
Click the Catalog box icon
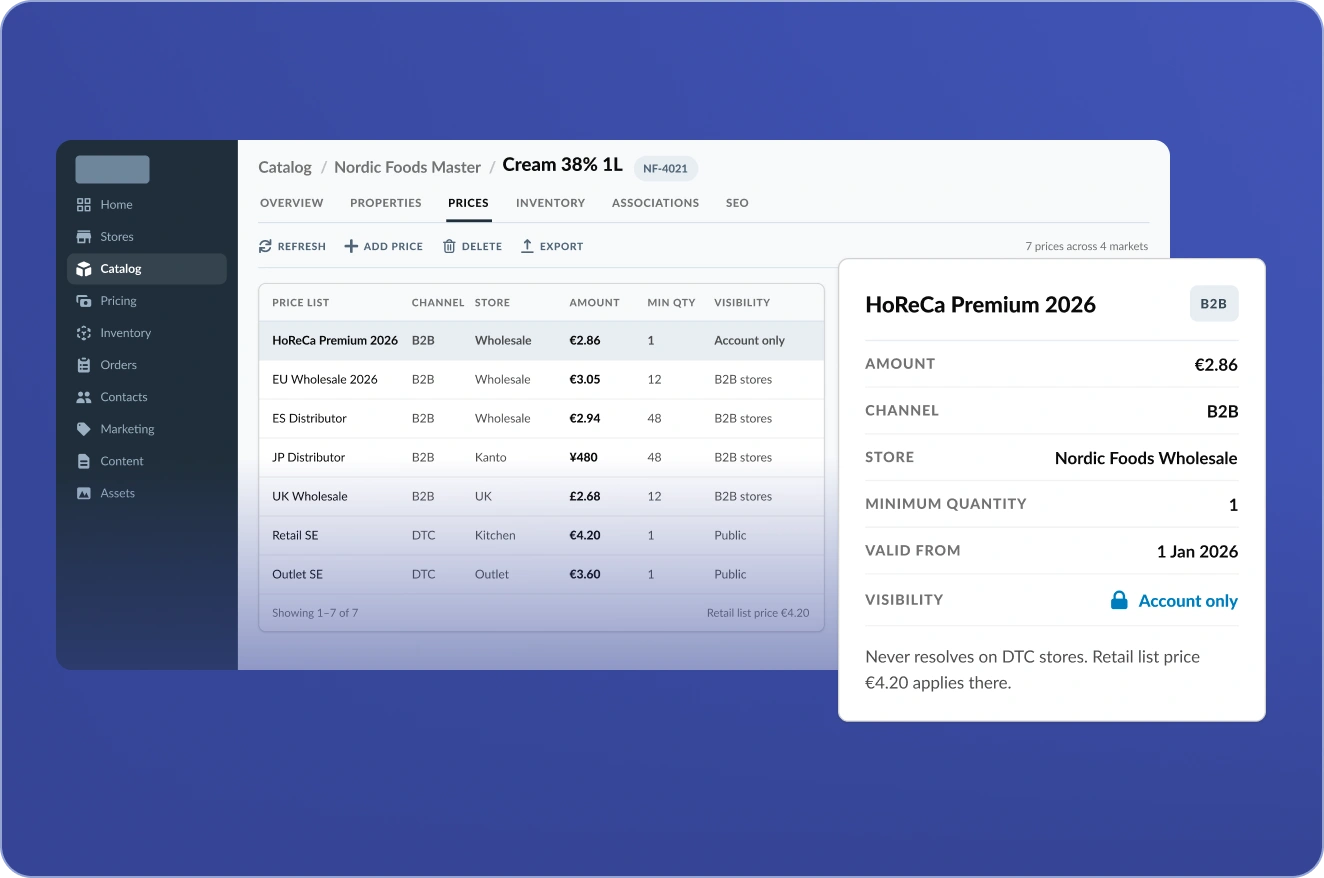(84, 269)
